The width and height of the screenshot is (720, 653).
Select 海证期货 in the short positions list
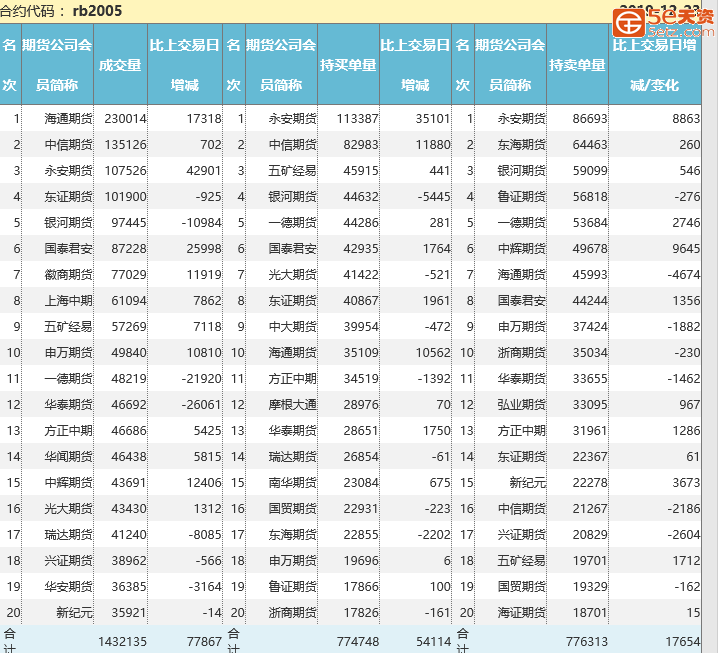click(x=522, y=614)
